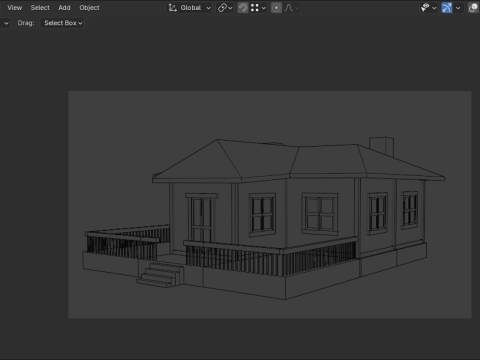Image resolution: width=480 pixels, height=360 pixels.
Task: Open object types visibility dropdown
Action: [x=428, y=8]
